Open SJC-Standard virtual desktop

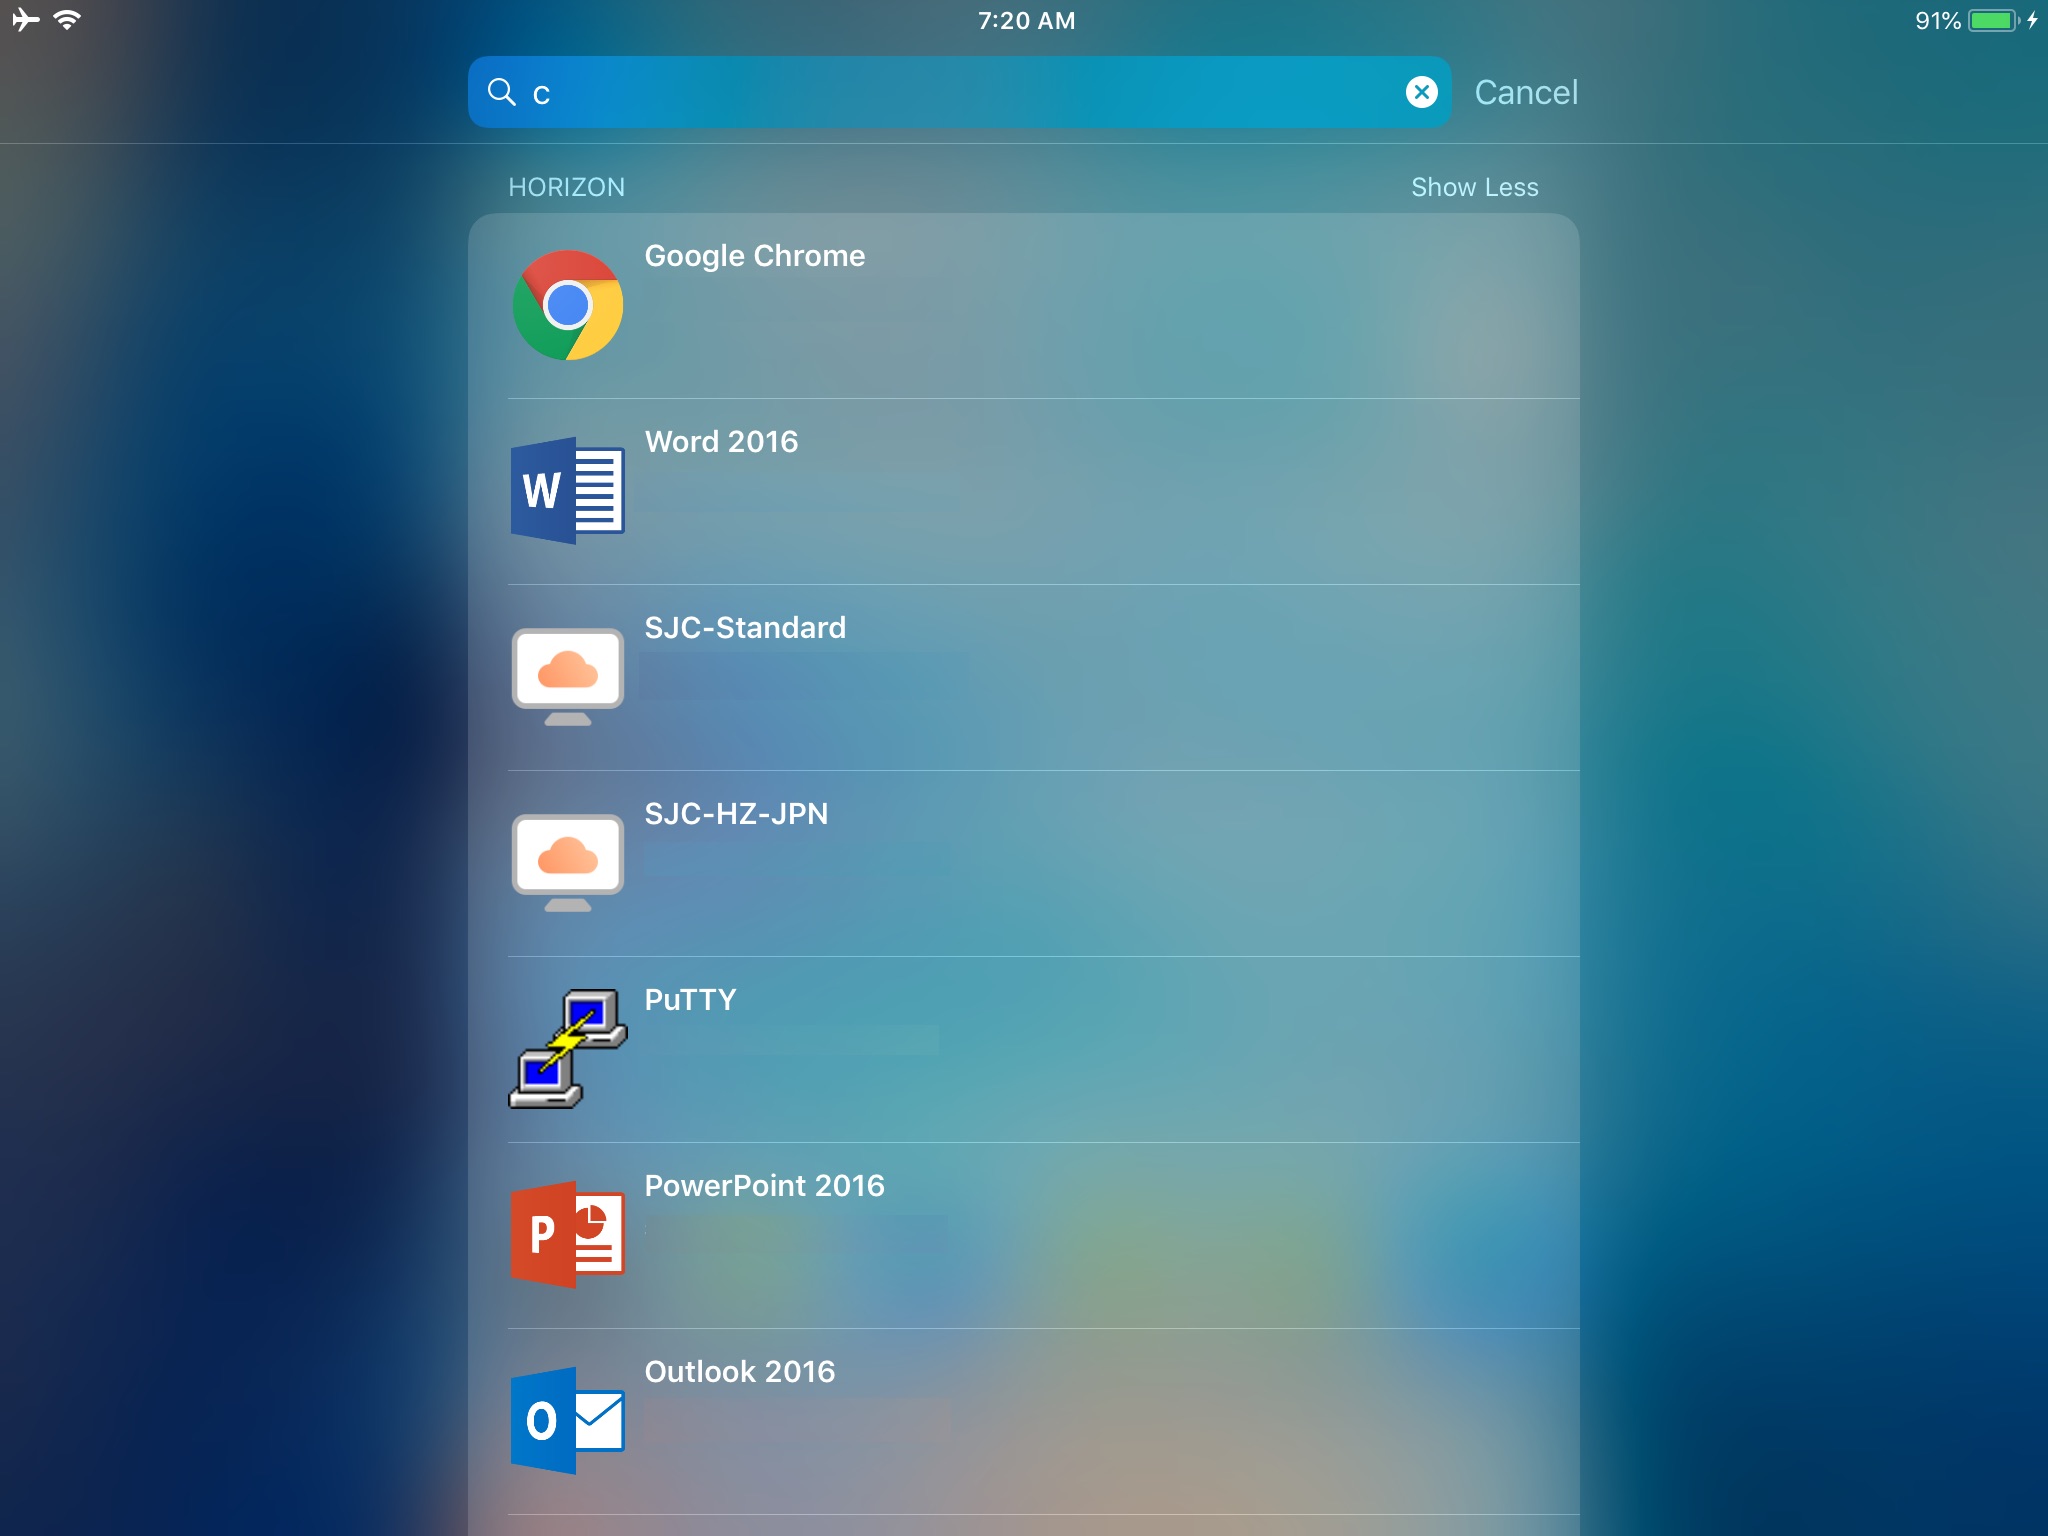coord(1022,676)
